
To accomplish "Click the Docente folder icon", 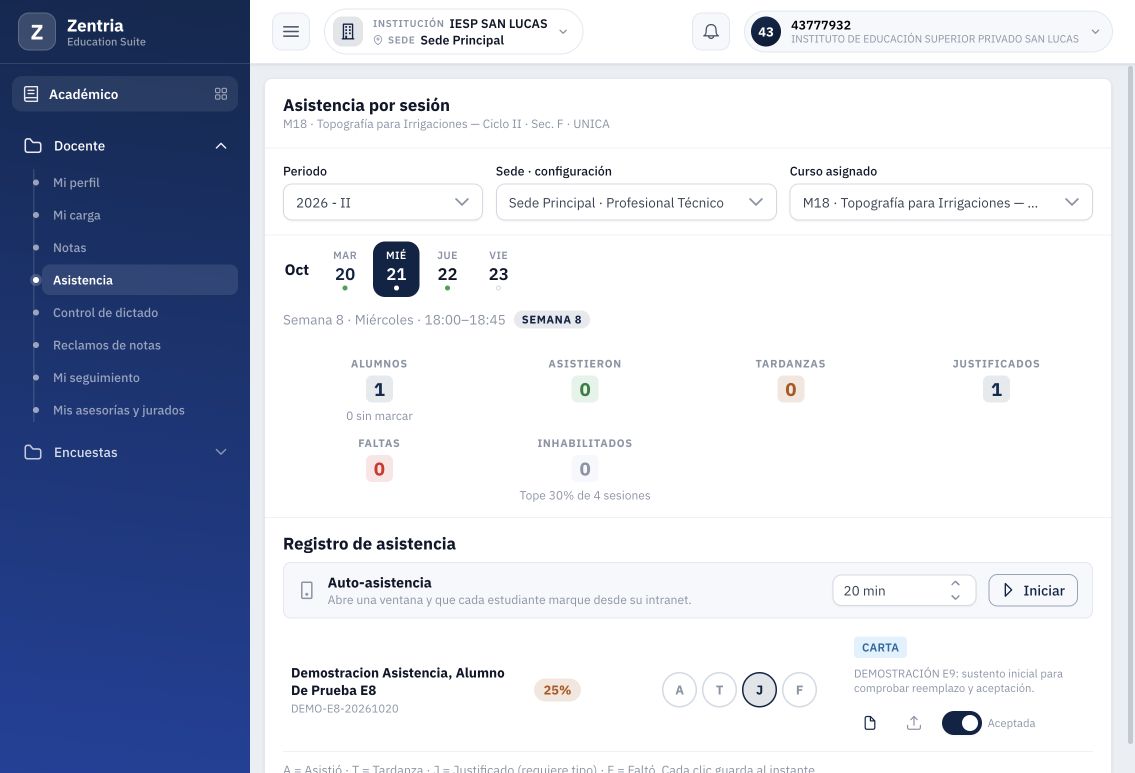I will pos(33,146).
